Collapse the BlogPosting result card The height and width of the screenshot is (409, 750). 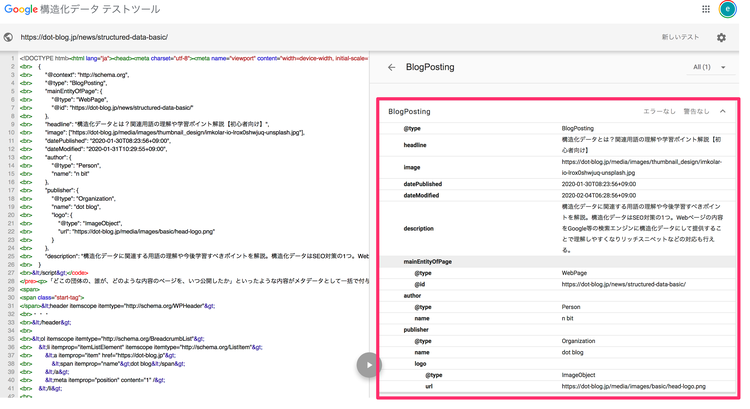coord(723,111)
